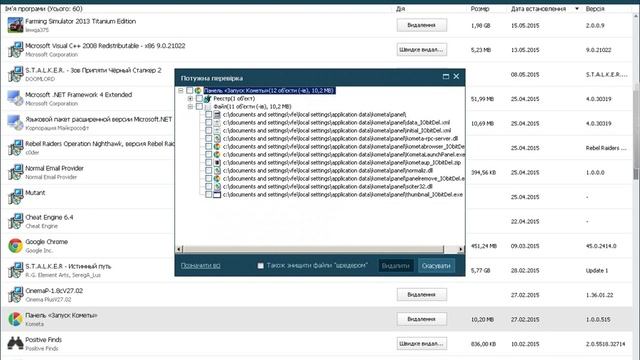The height and width of the screenshot is (360, 640).
Task: Select the kometa\panel\ folder path row
Action: pyautogui.click(x=315, y=115)
